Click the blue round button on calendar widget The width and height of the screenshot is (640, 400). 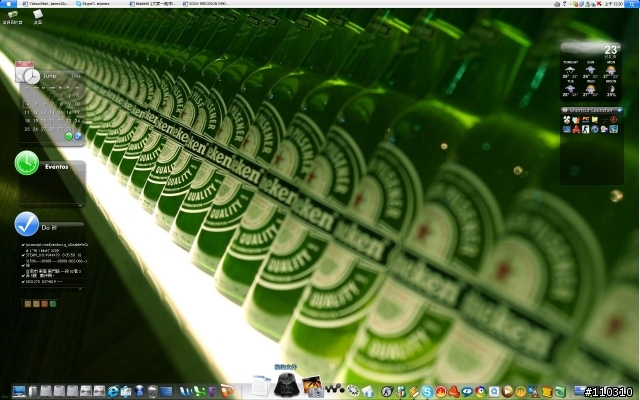[x=78, y=136]
